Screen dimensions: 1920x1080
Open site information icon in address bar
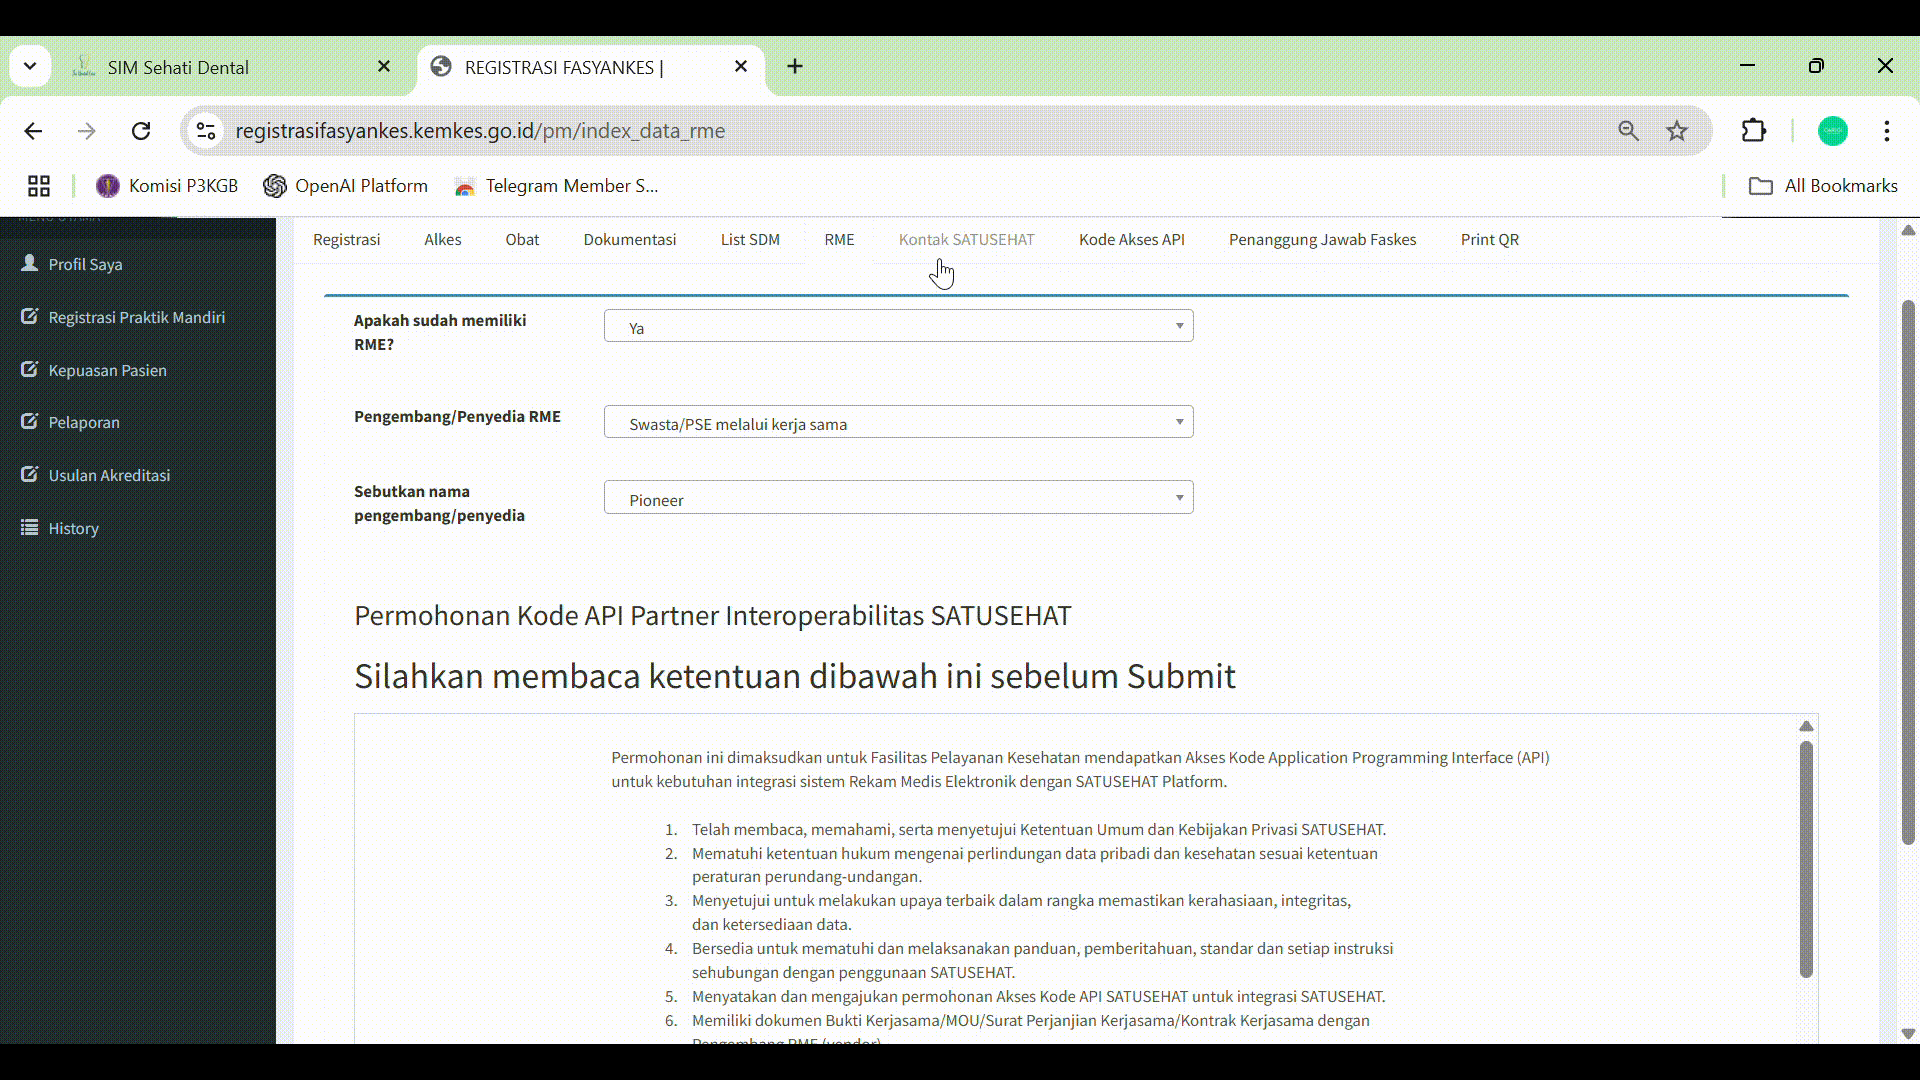tap(206, 131)
